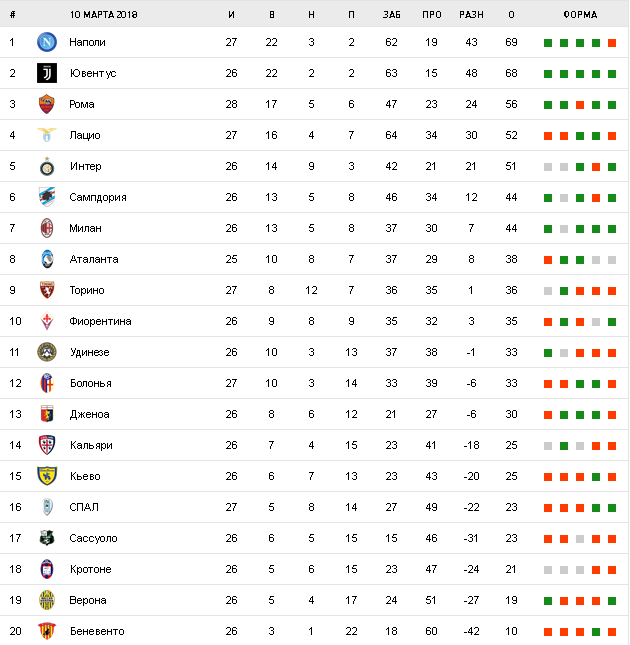Click the Torino bull crest icon

(47, 290)
